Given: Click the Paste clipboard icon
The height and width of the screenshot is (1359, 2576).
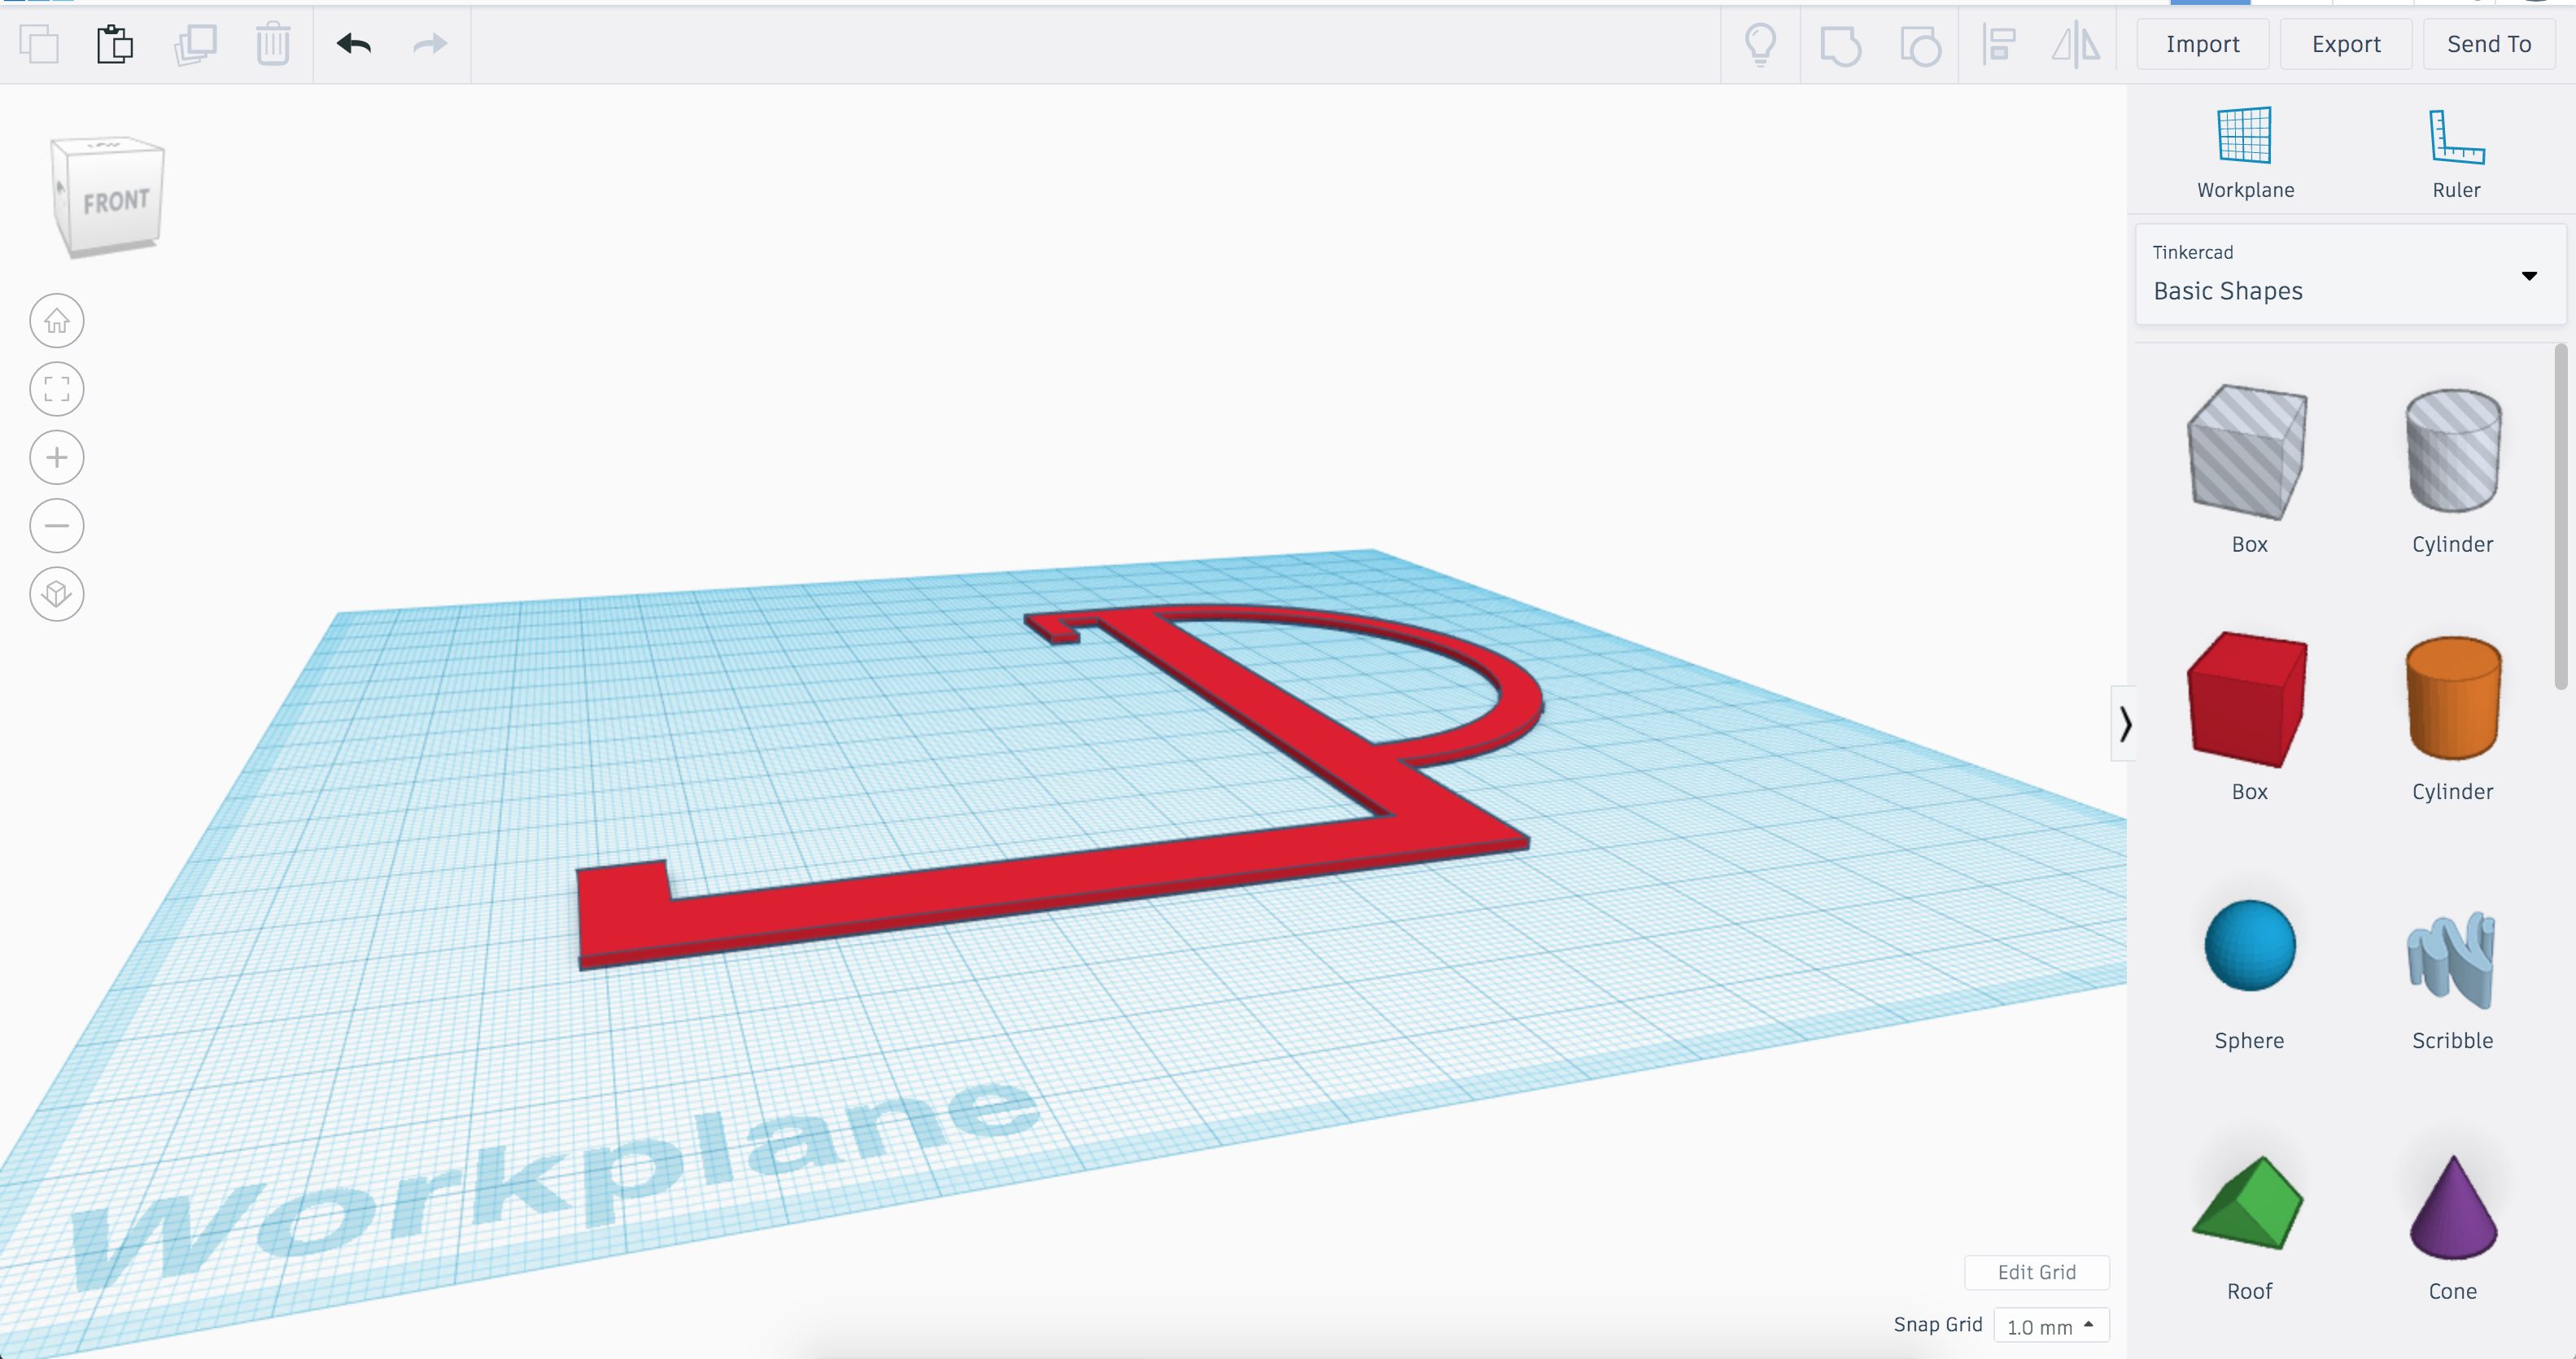Looking at the screenshot, I should [115, 45].
